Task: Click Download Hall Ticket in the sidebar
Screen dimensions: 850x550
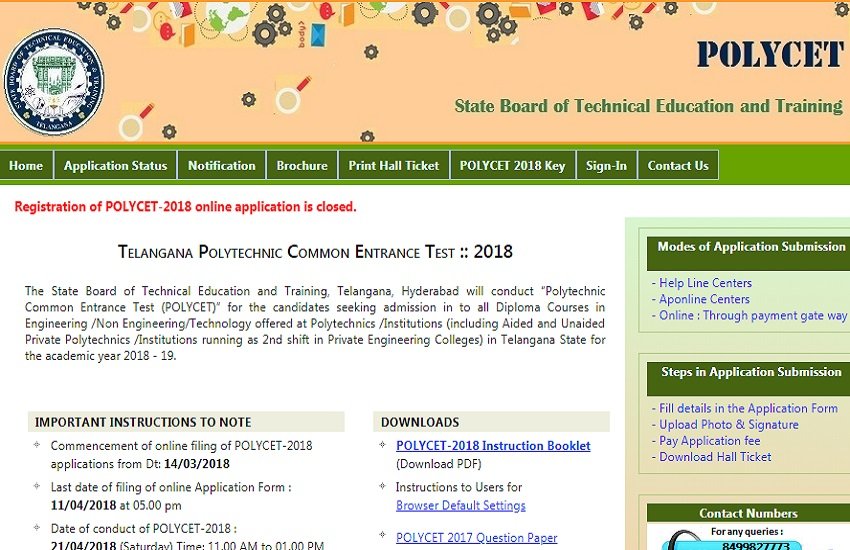Action: 715,456
